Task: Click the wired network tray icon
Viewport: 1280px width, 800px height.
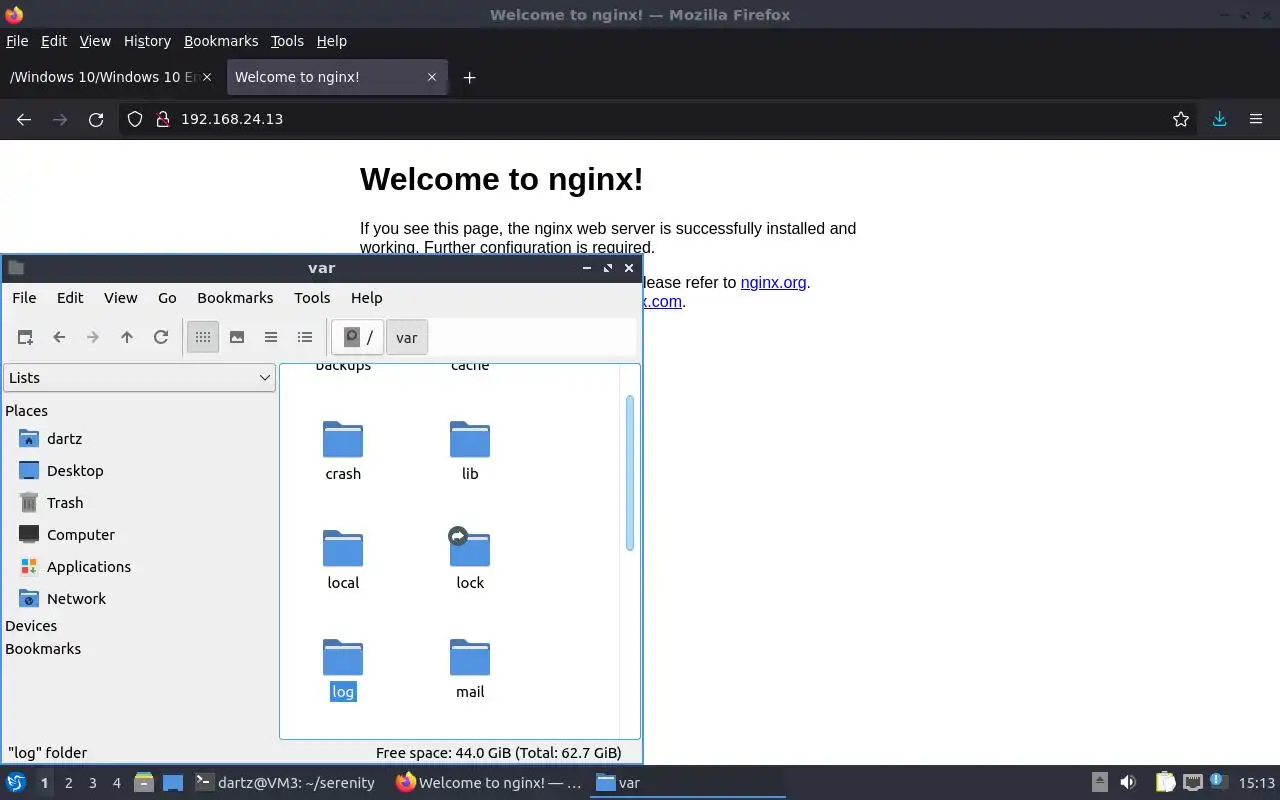Action: pos(1192,783)
